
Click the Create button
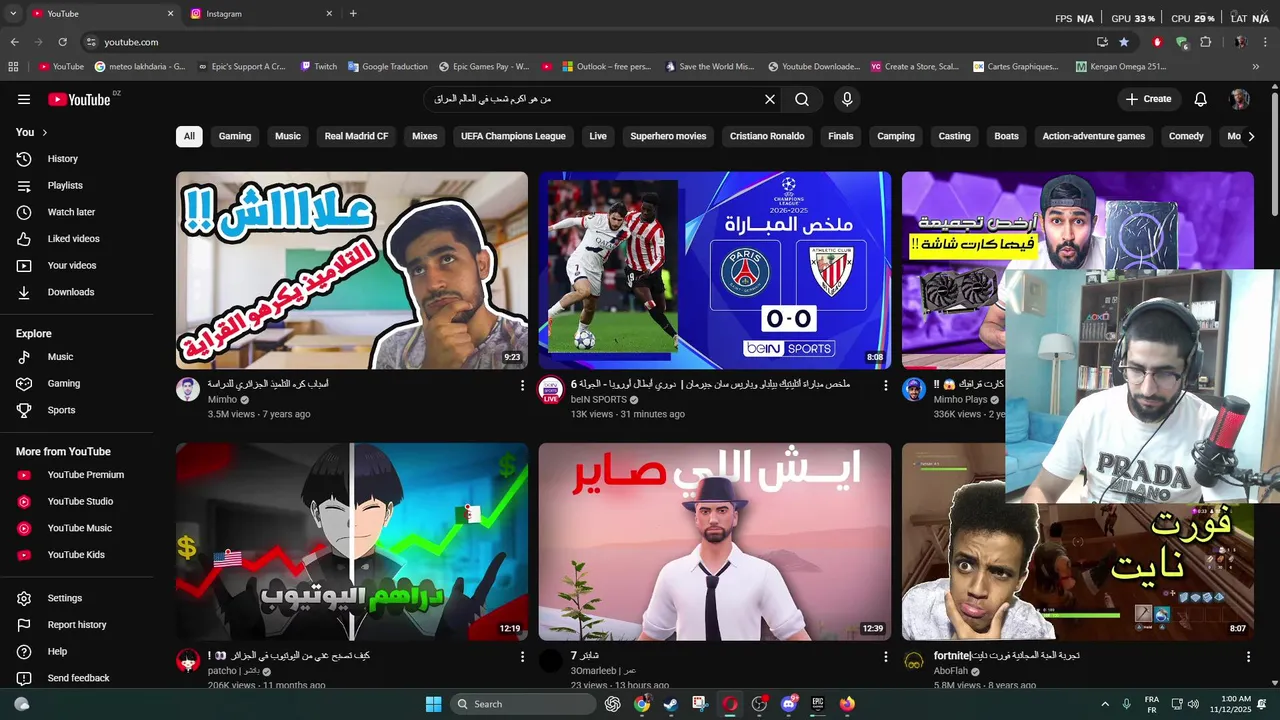1148,99
